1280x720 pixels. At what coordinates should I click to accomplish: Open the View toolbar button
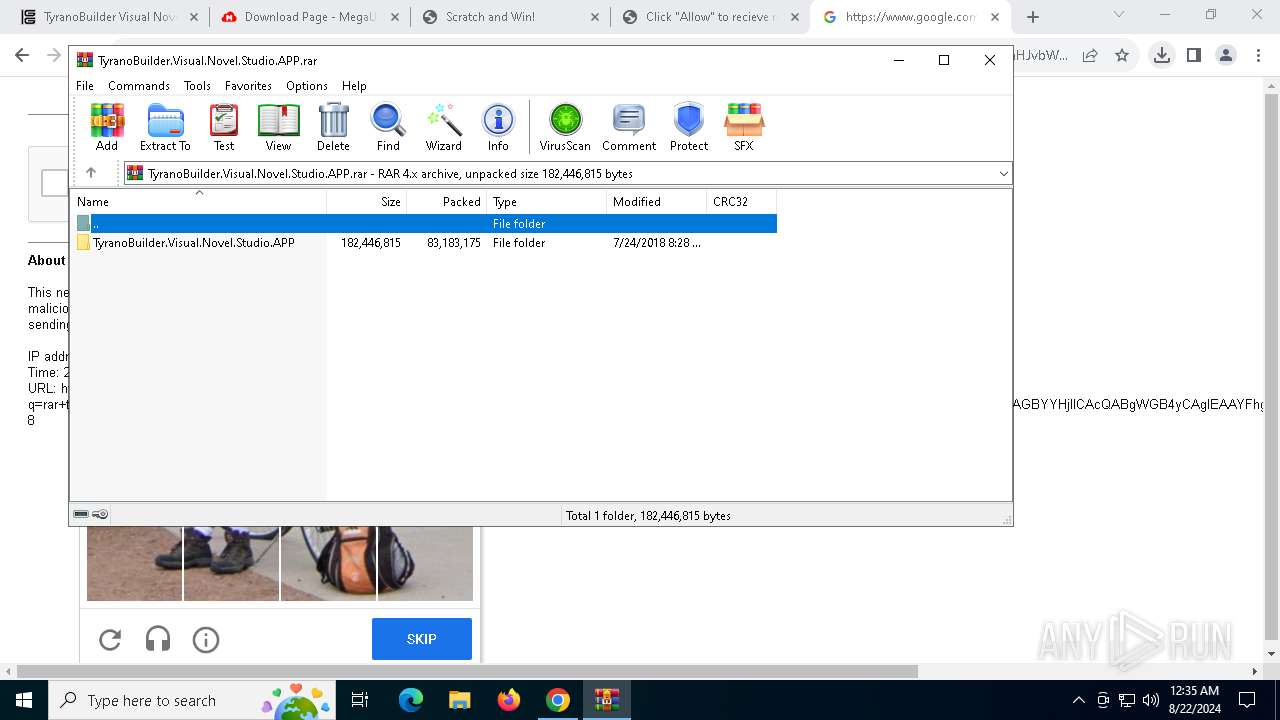[278, 127]
